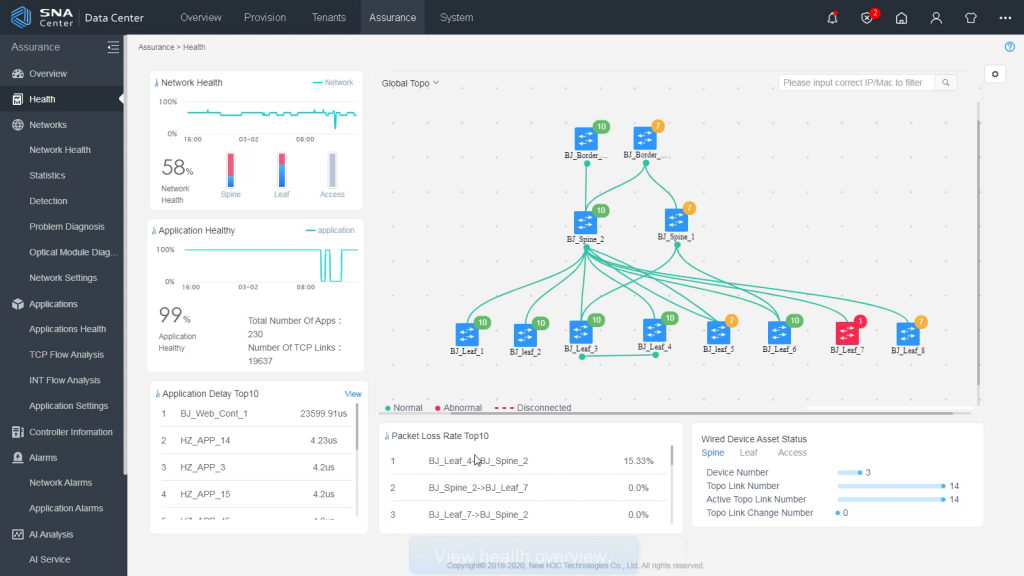Open TCP Flow Analysis in sidebar
Screen dimensions: 1024x576
pyautogui.click(x=66, y=355)
